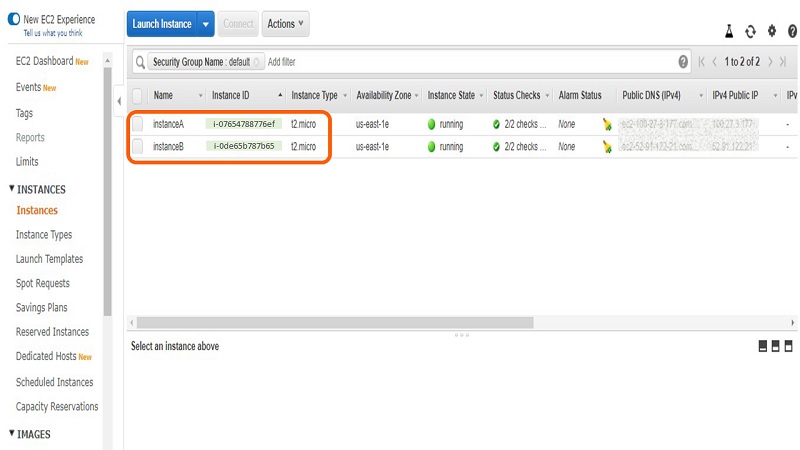This screenshot has height=450, width=800.
Task: Remove the Security Group Name filter tag
Action: [x=258, y=62]
